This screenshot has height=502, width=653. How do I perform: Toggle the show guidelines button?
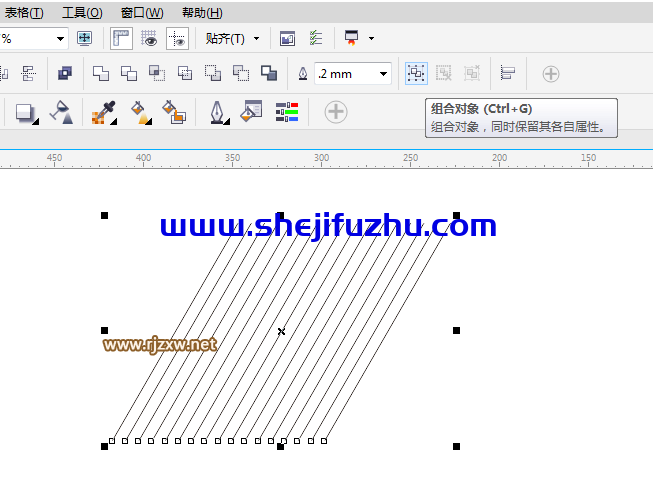click(177, 39)
